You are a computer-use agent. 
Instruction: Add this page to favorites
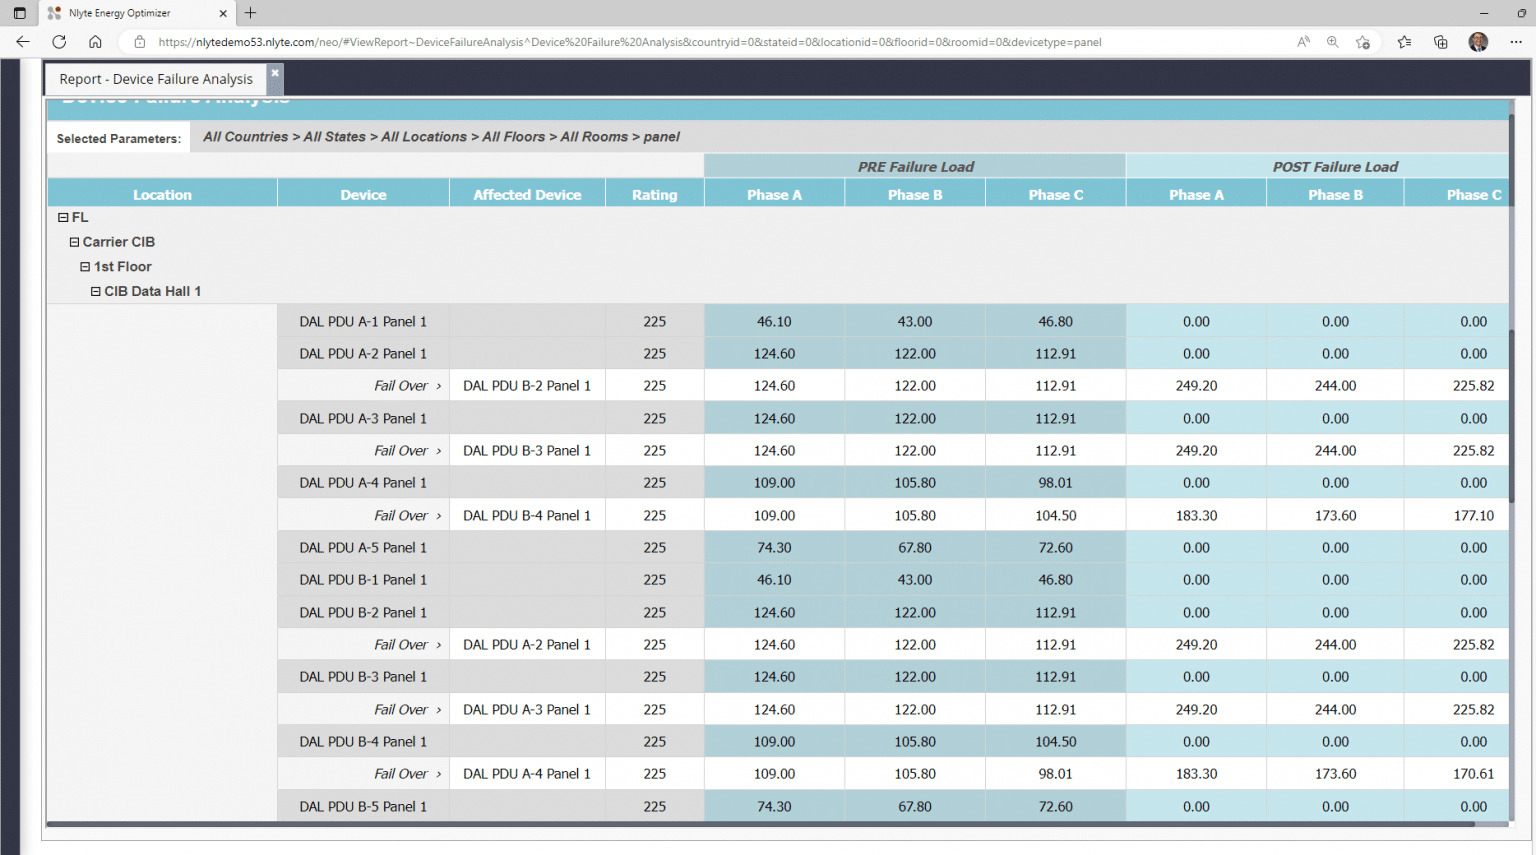[x=1363, y=42]
